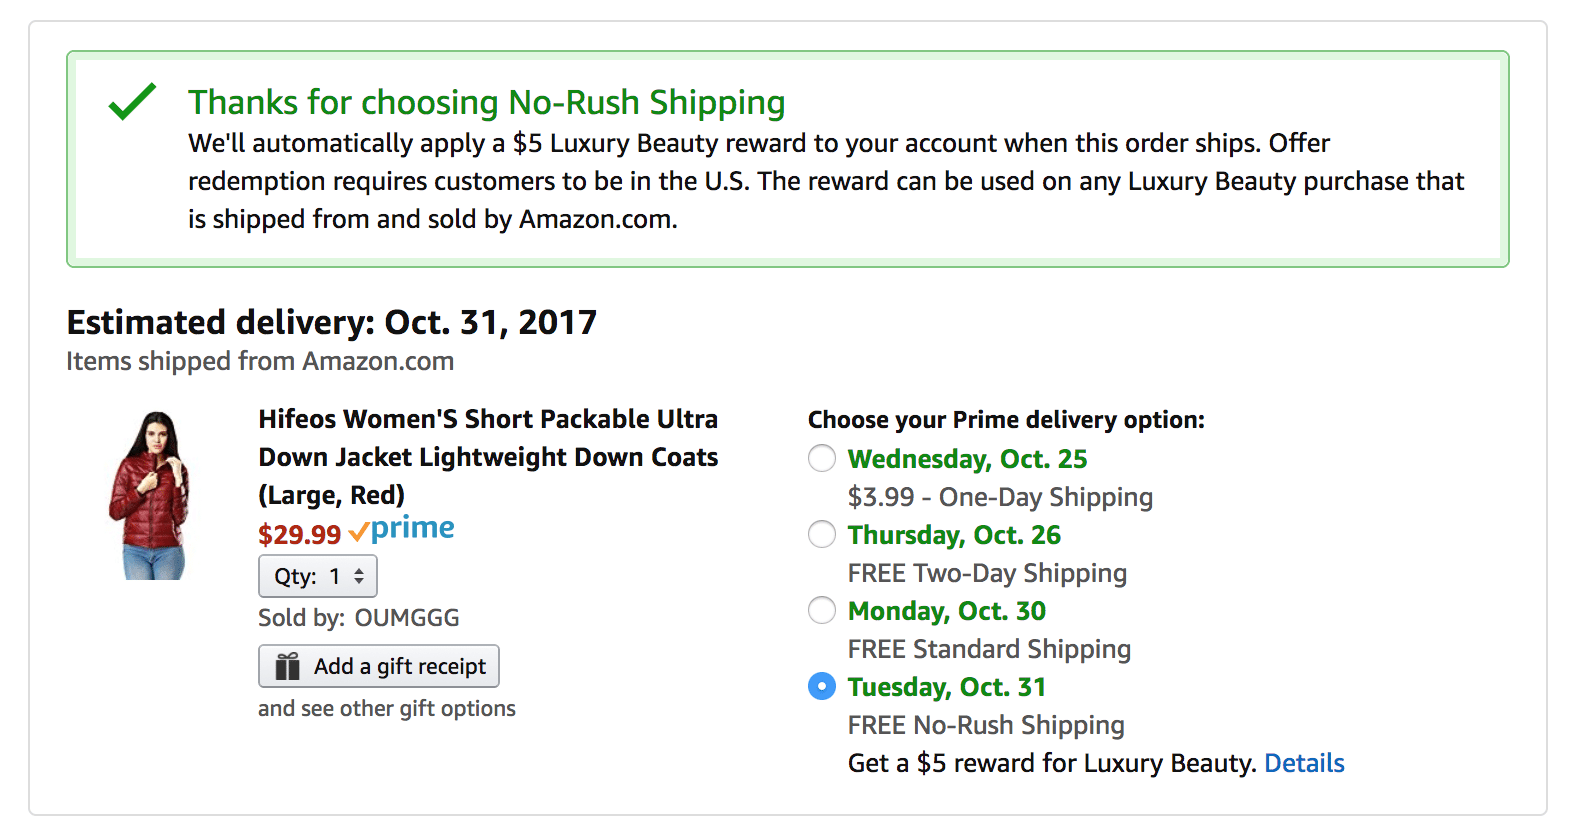Click the FREE No-Rush Shipping label

[986, 725]
